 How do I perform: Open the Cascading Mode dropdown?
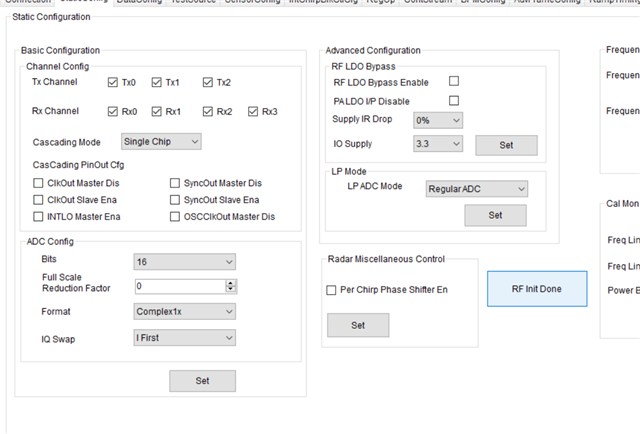[x=161, y=142]
